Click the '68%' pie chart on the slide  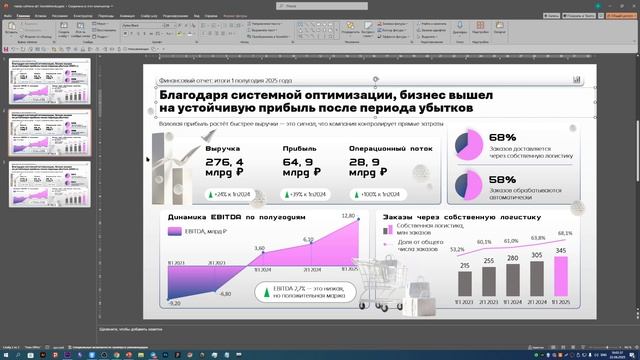[x=469, y=144]
